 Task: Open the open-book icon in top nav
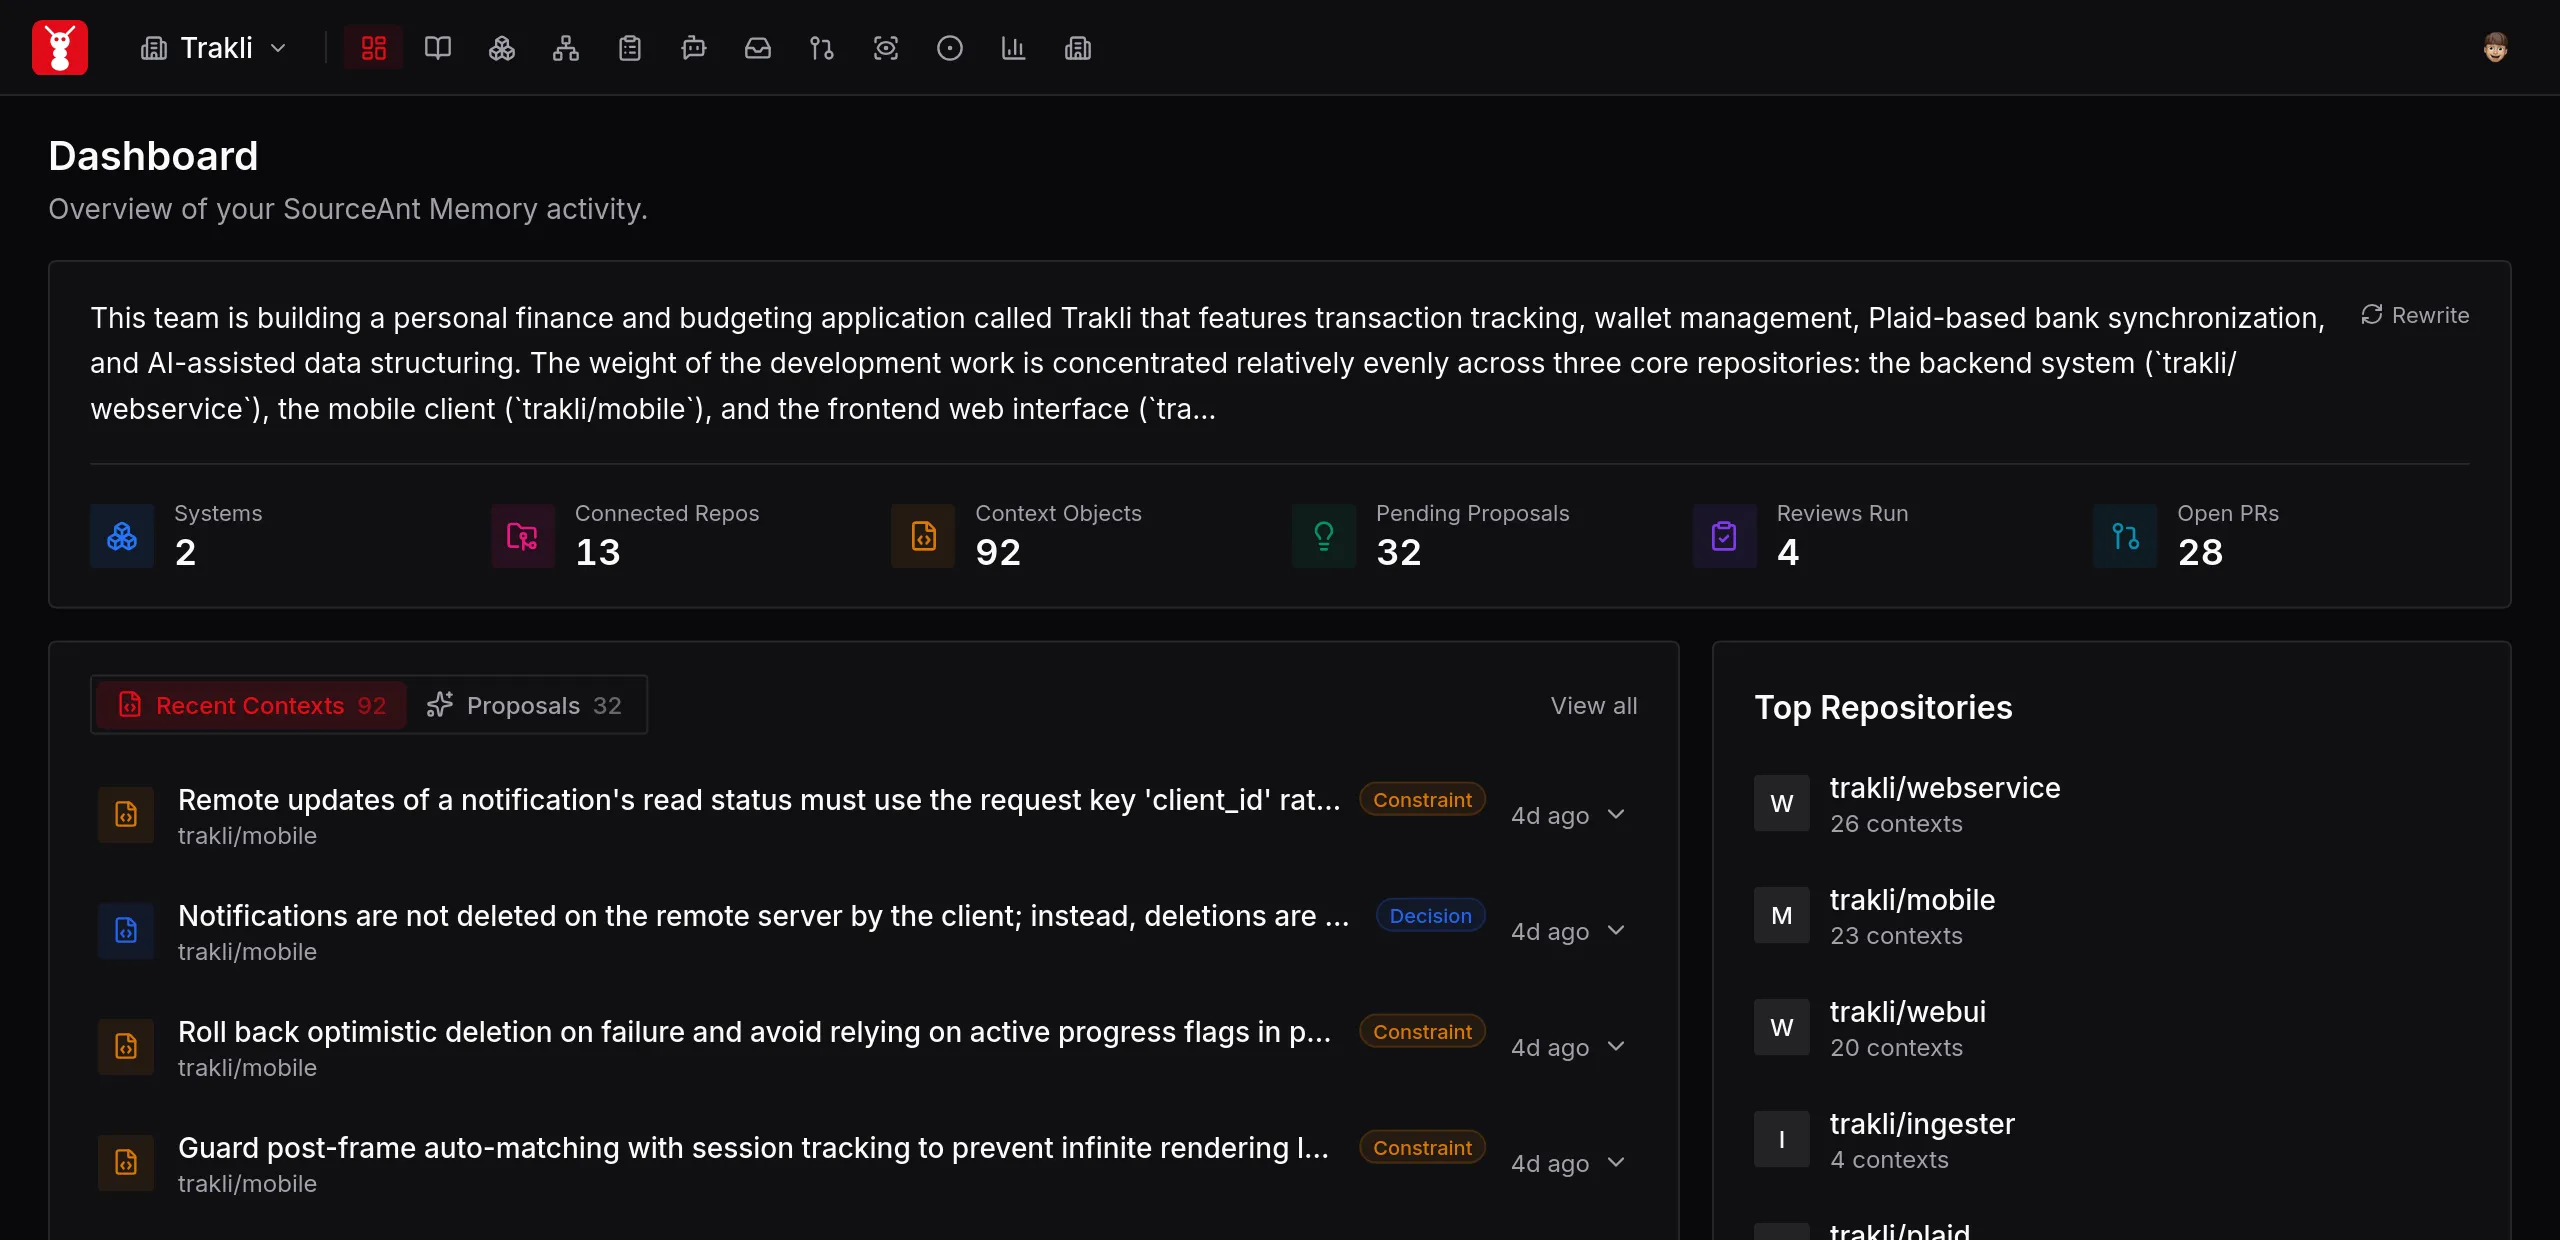coord(438,48)
